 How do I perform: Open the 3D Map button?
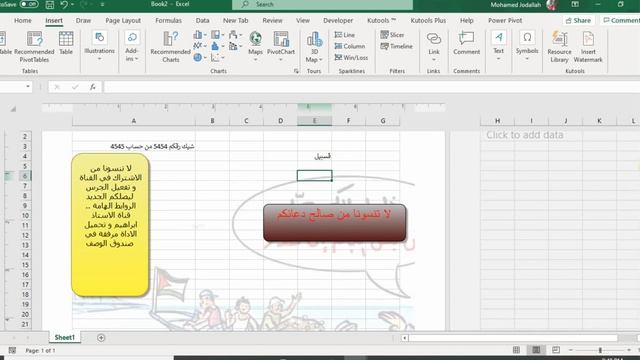tap(314, 47)
